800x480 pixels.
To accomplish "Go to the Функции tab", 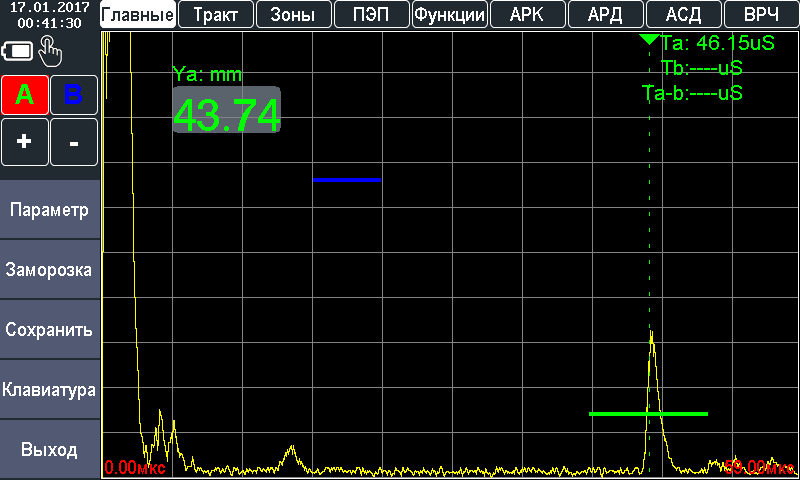I will (x=449, y=15).
